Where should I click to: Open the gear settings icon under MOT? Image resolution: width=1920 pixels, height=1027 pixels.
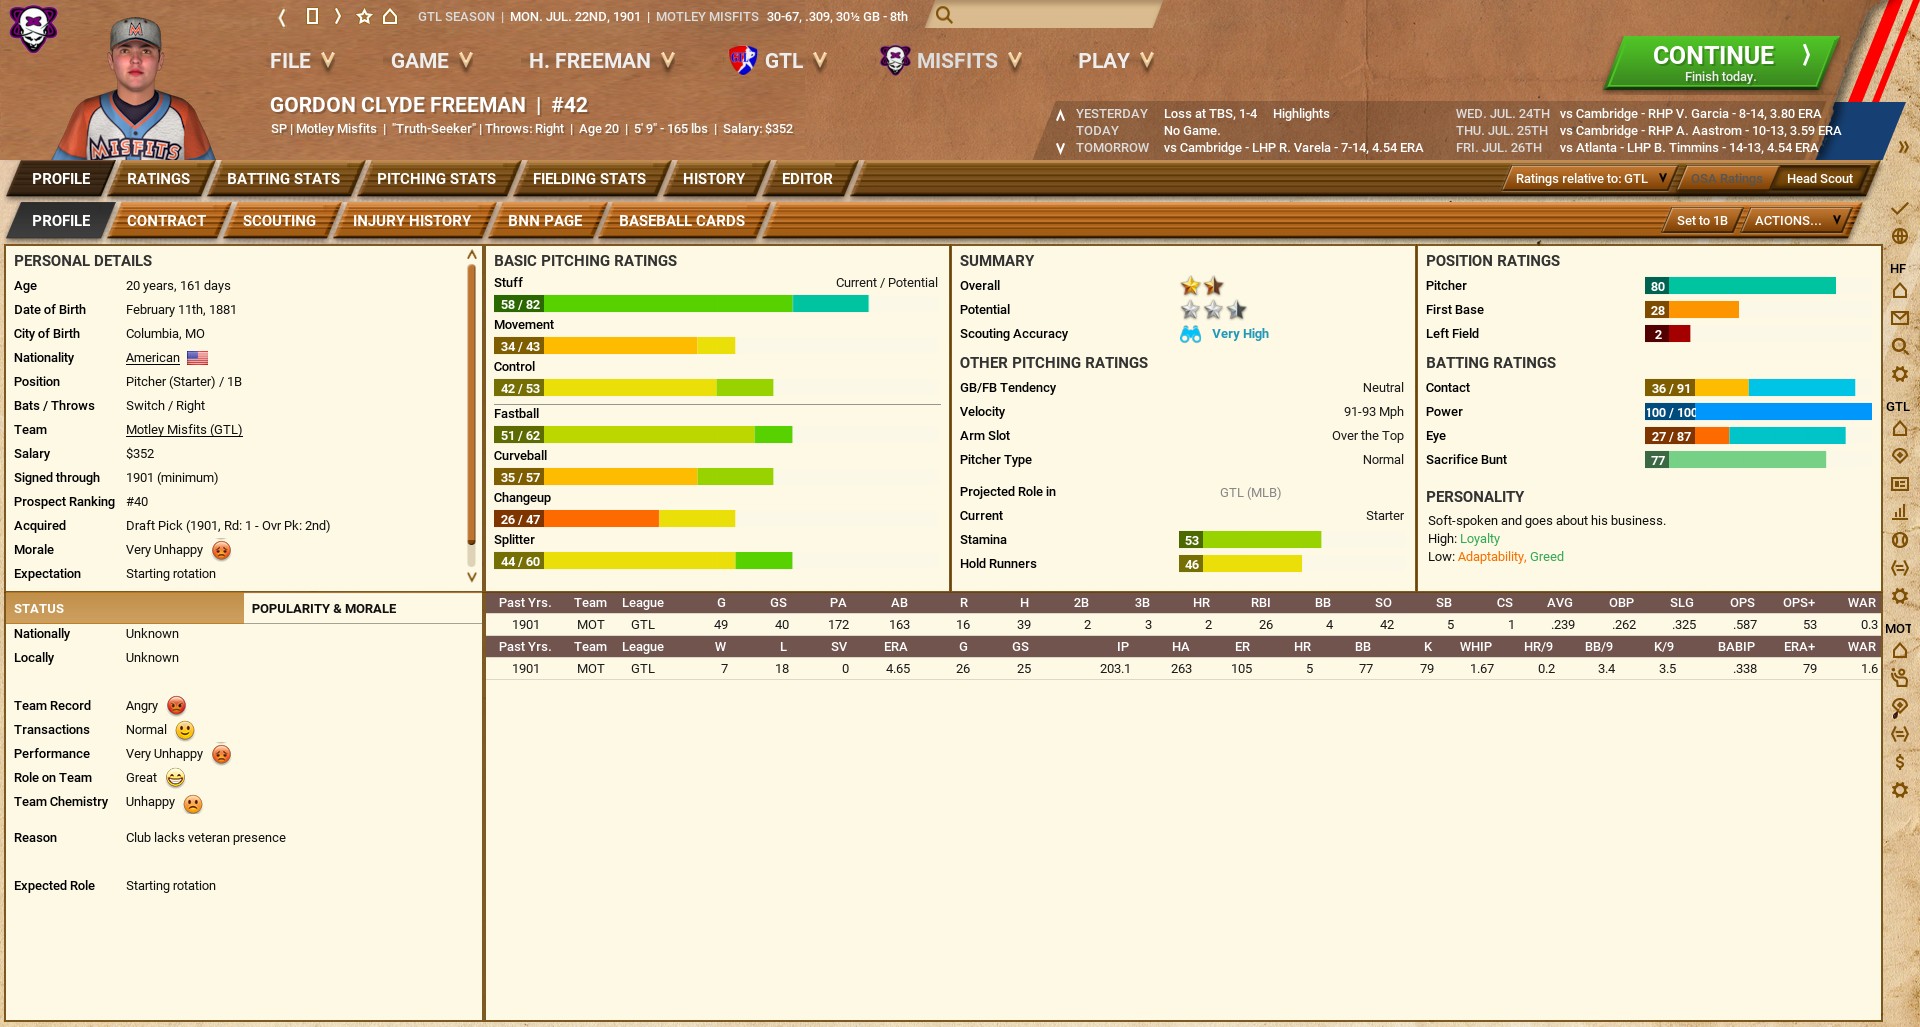click(x=1900, y=790)
